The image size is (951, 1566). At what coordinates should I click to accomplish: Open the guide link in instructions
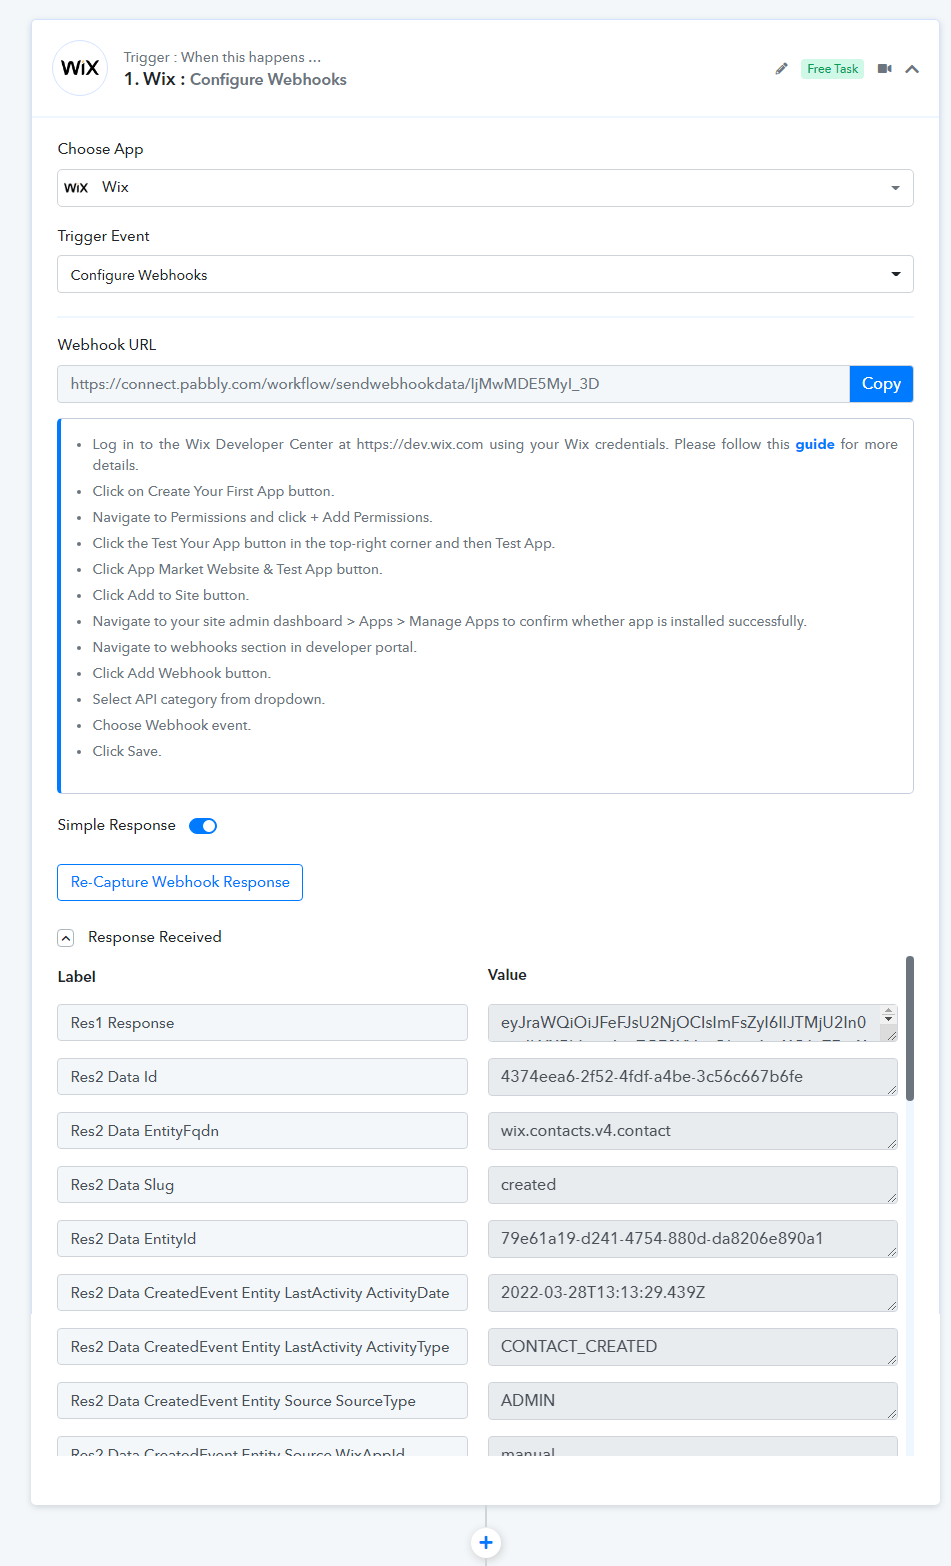(x=815, y=444)
